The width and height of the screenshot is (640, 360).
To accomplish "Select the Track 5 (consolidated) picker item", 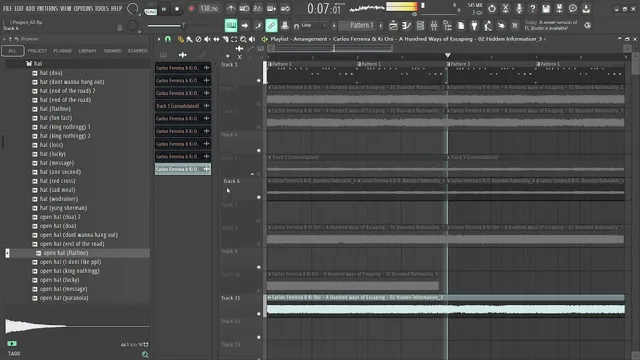I will 182,106.
